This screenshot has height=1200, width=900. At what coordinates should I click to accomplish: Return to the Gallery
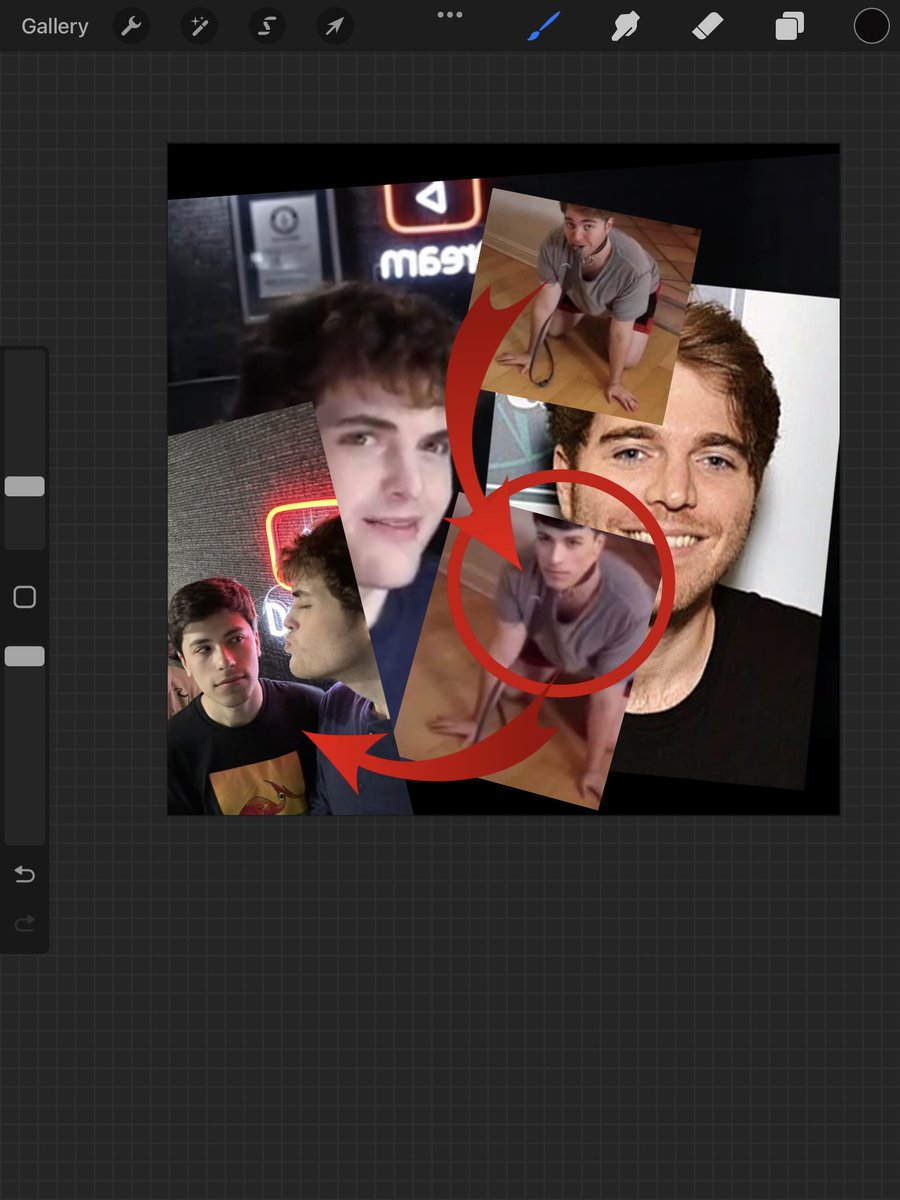(x=55, y=27)
